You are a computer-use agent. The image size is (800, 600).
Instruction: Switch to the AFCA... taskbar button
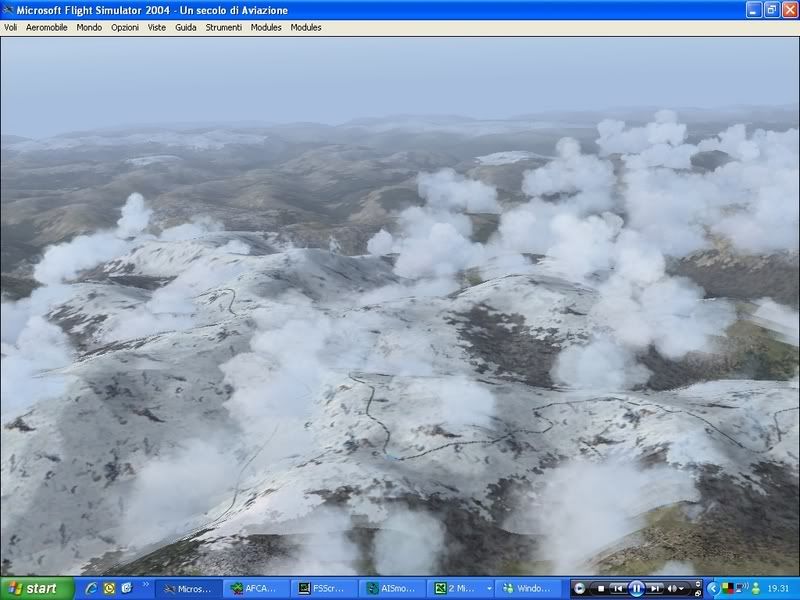tap(256, 589)
